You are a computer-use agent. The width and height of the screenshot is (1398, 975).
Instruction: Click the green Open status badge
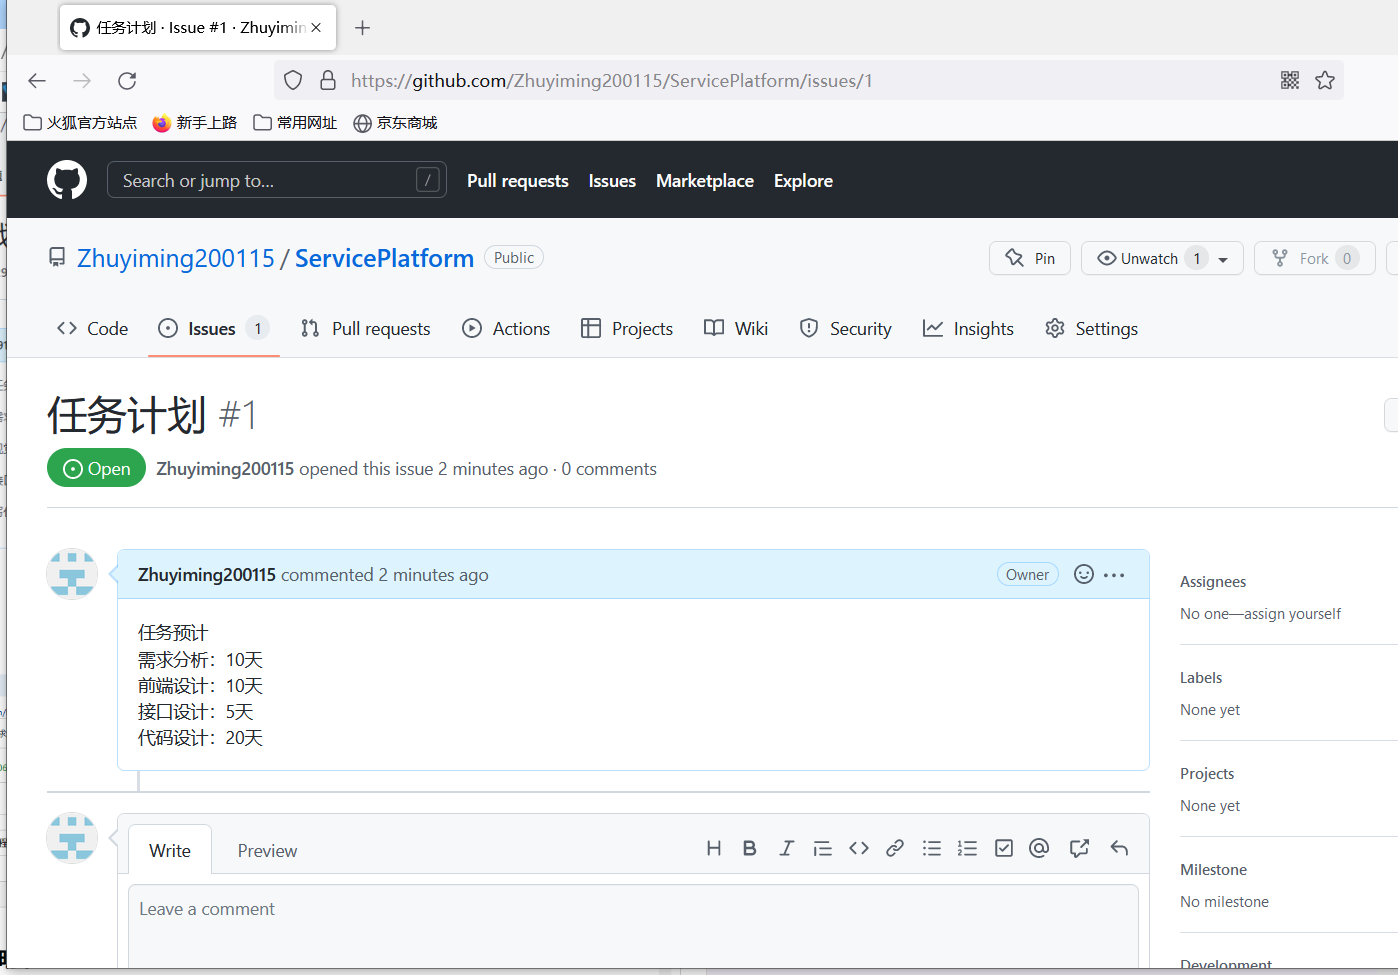(x=96, y=468)
